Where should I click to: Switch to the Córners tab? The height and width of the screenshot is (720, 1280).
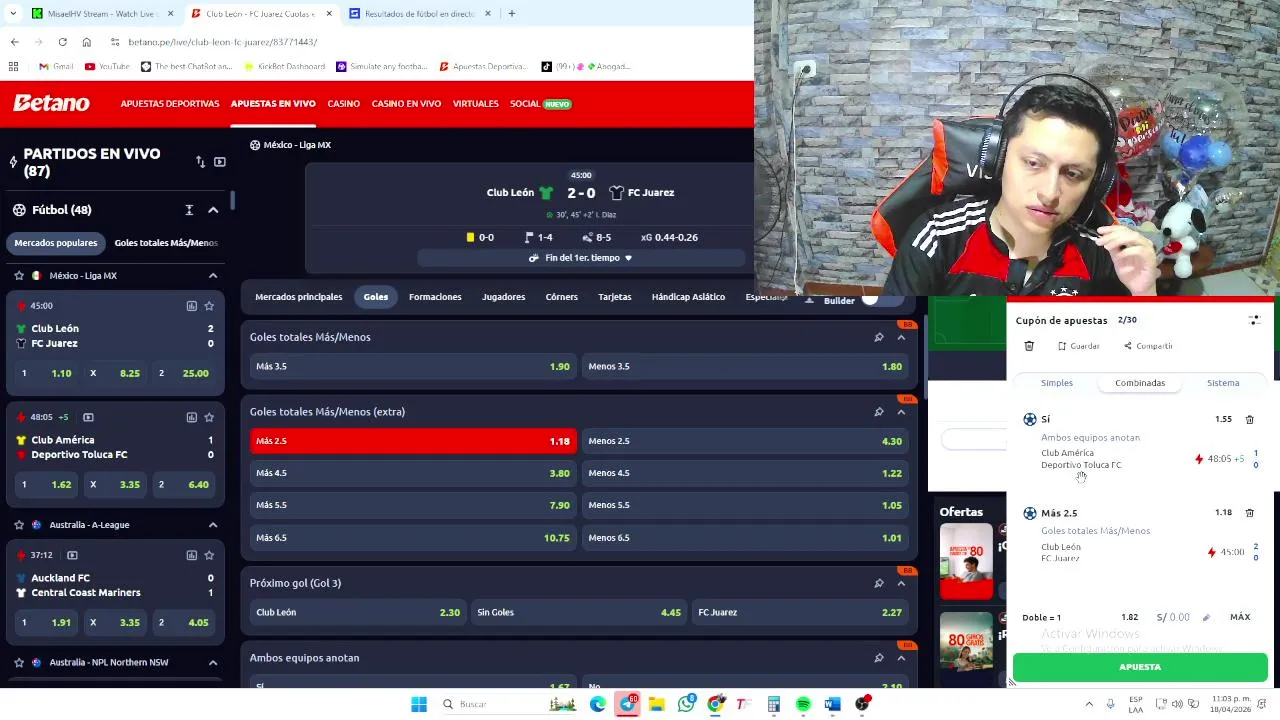561,297
